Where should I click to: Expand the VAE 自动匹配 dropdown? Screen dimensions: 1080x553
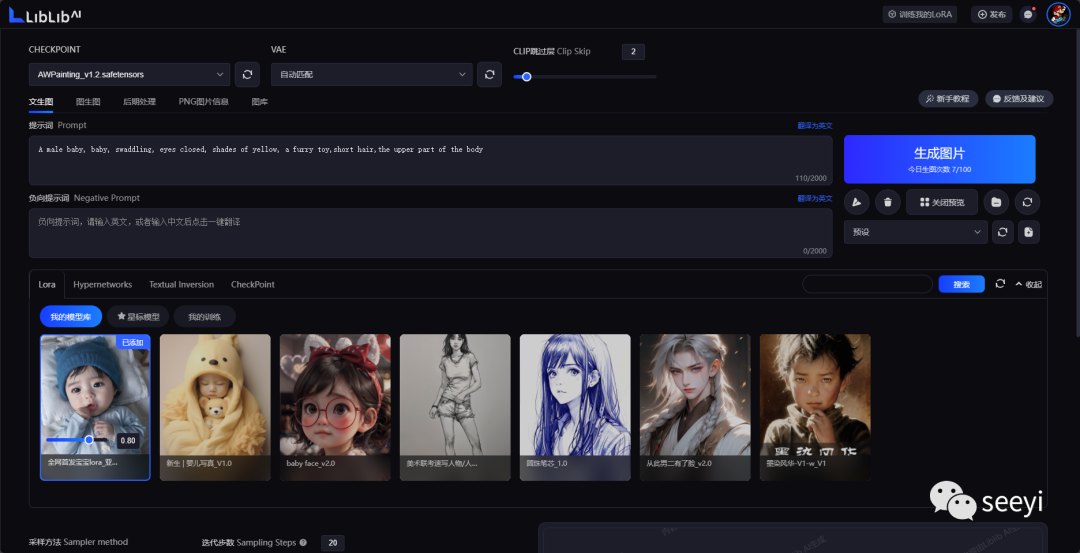point(371,74)
